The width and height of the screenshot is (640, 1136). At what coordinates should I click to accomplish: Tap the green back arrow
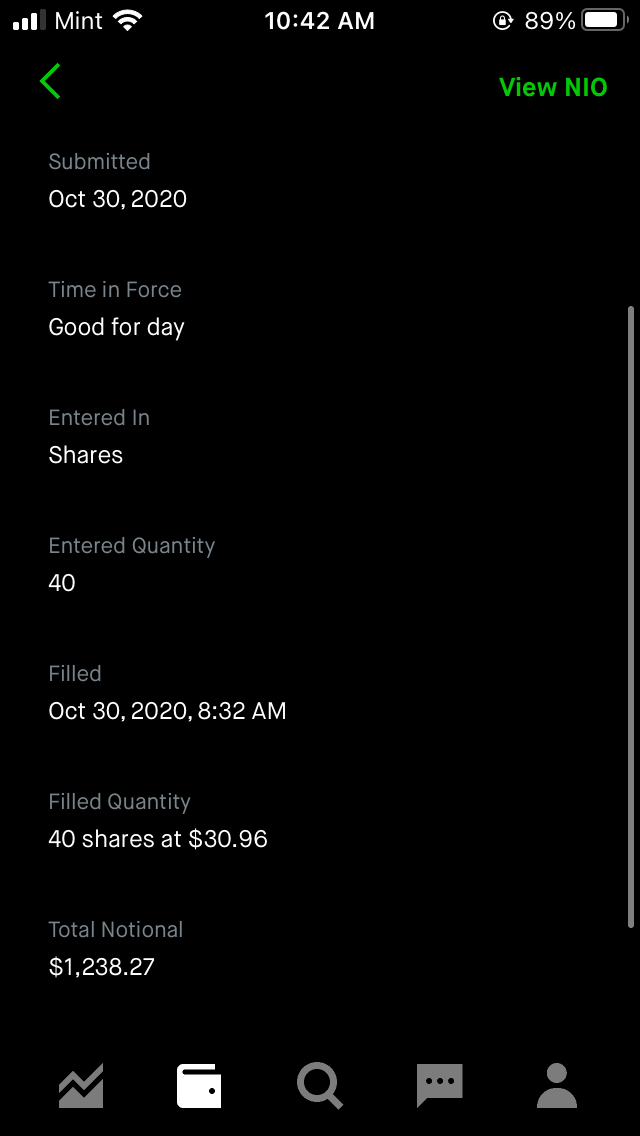click(51, 82)
